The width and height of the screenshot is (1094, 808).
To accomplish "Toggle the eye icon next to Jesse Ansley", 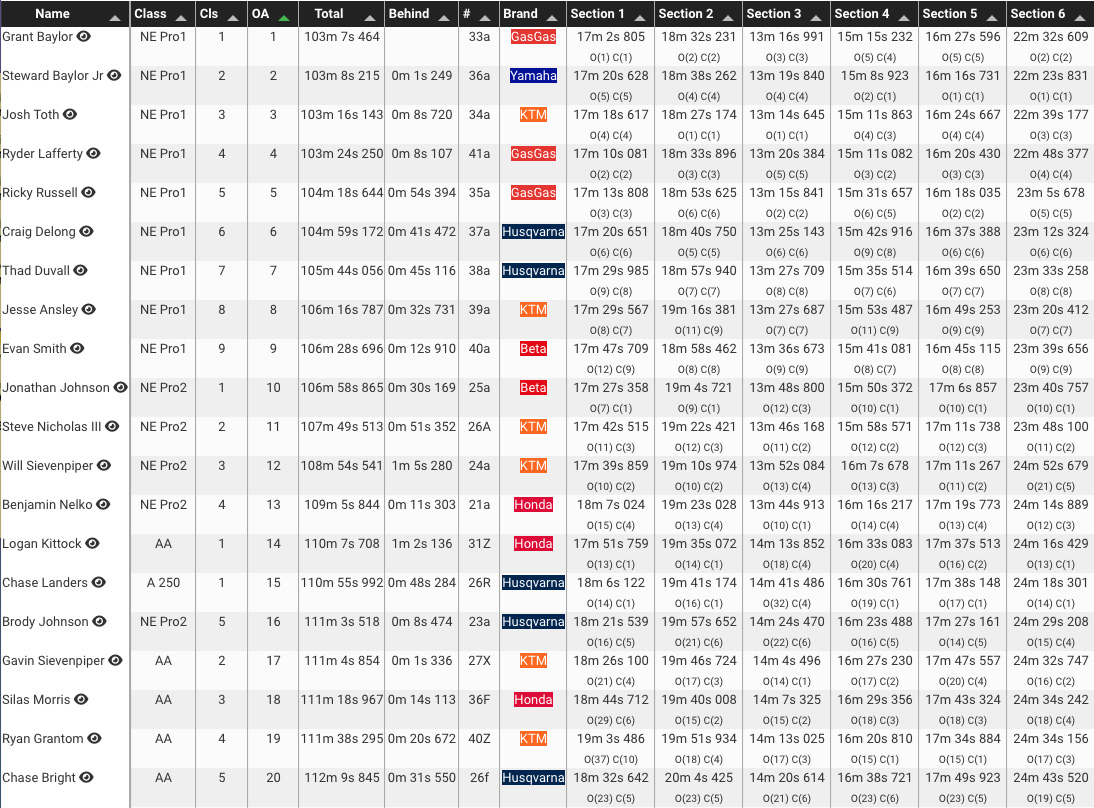I will 89,310.
